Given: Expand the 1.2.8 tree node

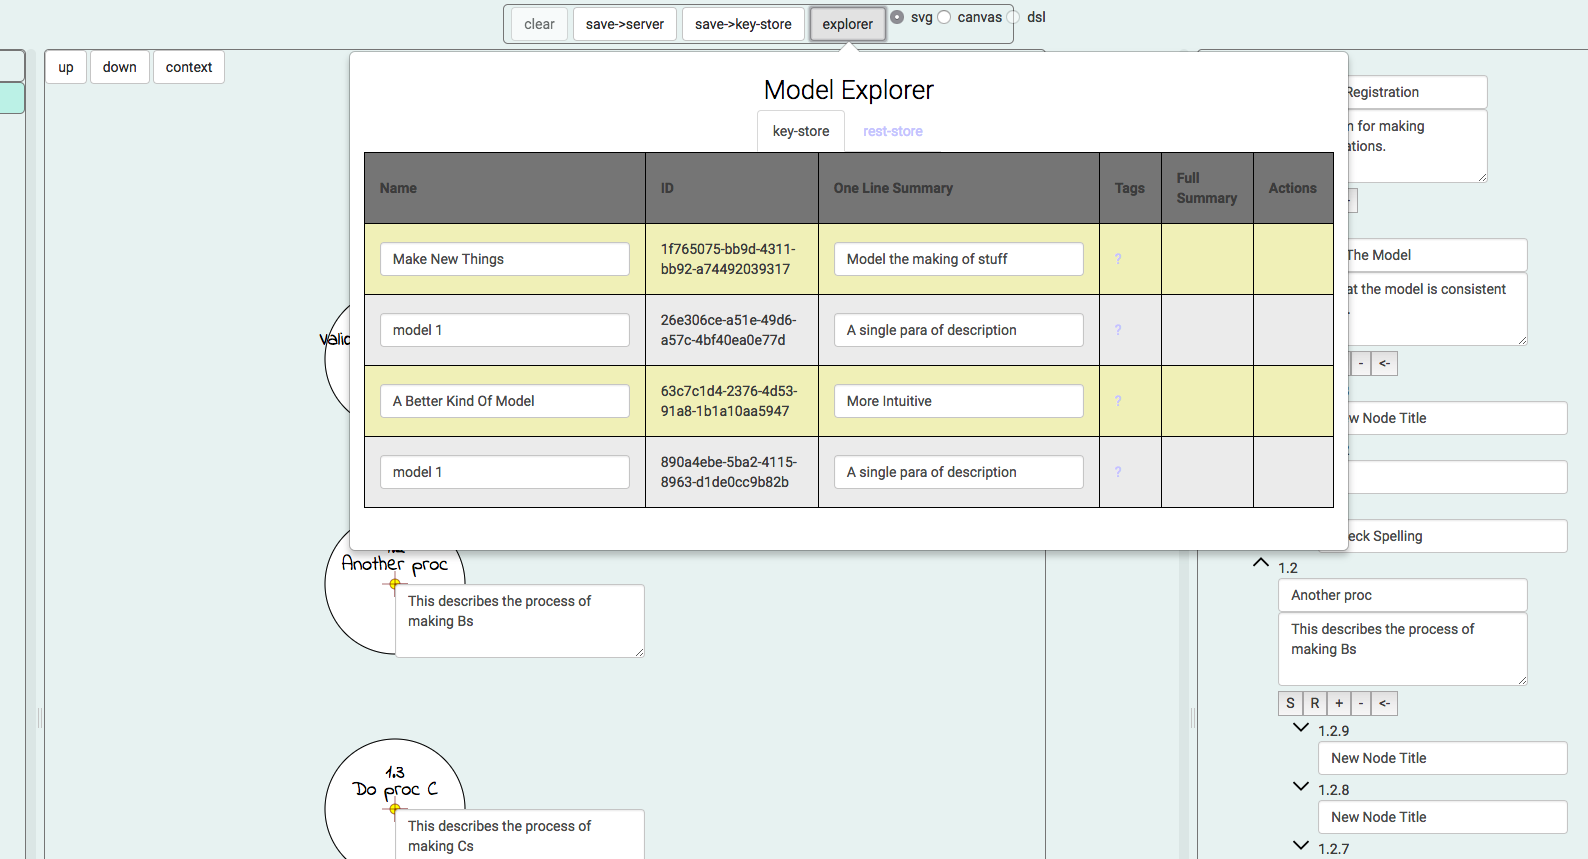Looking at the screenshot, I should (x=1301, y=787).
